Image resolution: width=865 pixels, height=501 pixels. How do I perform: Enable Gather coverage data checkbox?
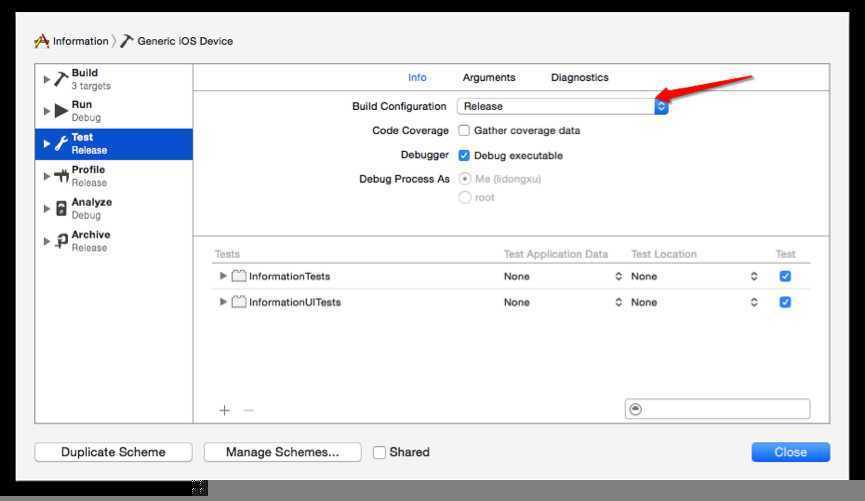point(464,131)
